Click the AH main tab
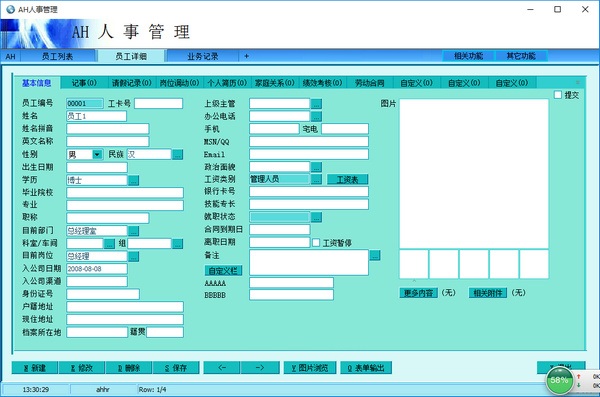Viewport: 600px width, 397px height. [x=10, y=56]
